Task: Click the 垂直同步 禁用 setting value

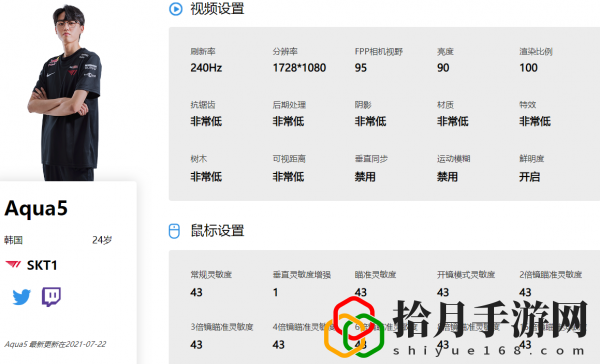Action: point(365,177)
